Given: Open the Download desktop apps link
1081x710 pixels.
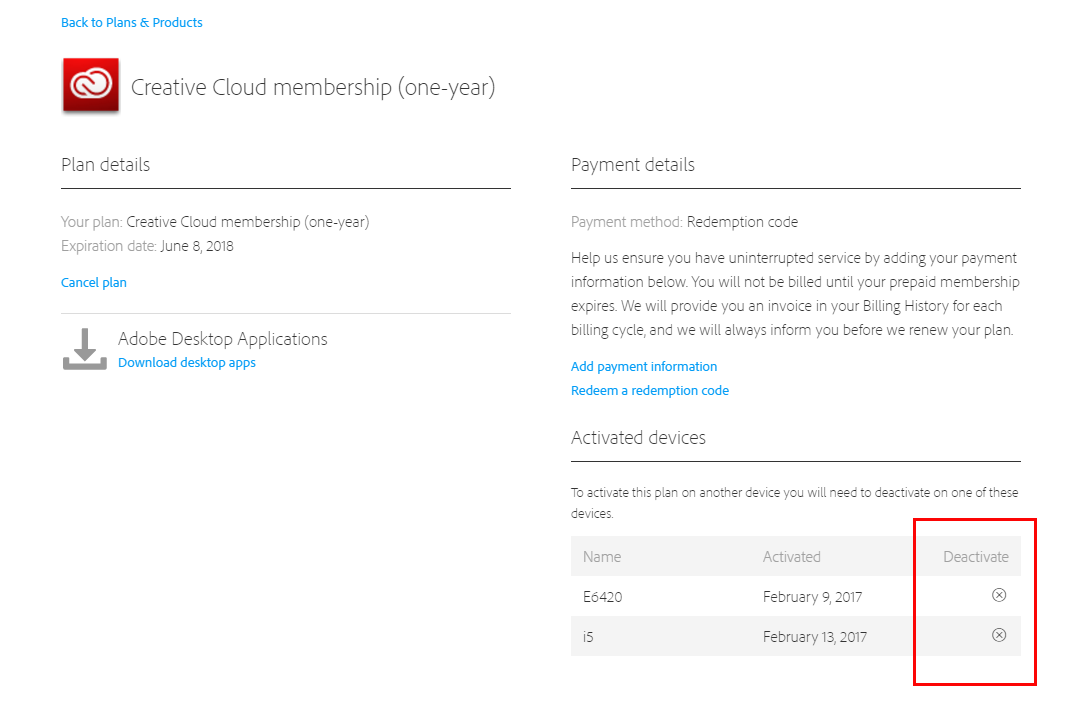Looking at the screenshot, I should coord(187,363).
